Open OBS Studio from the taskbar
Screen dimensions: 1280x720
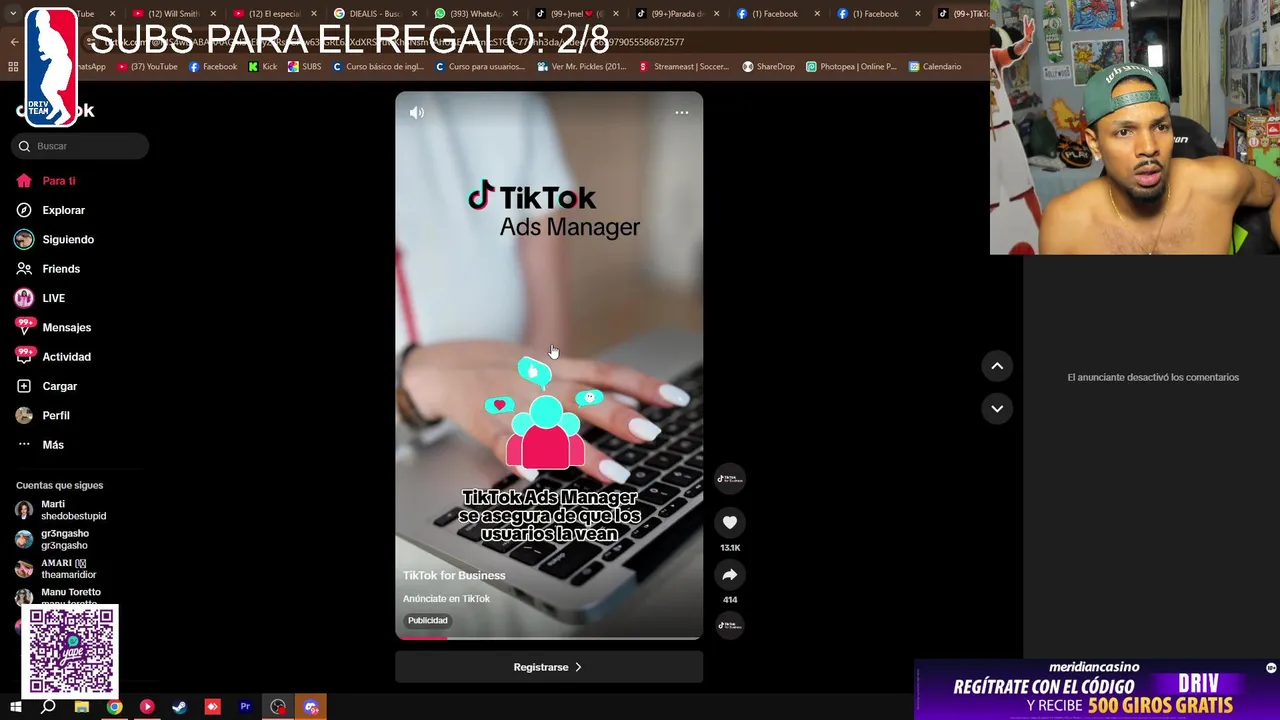click(278, 707)
